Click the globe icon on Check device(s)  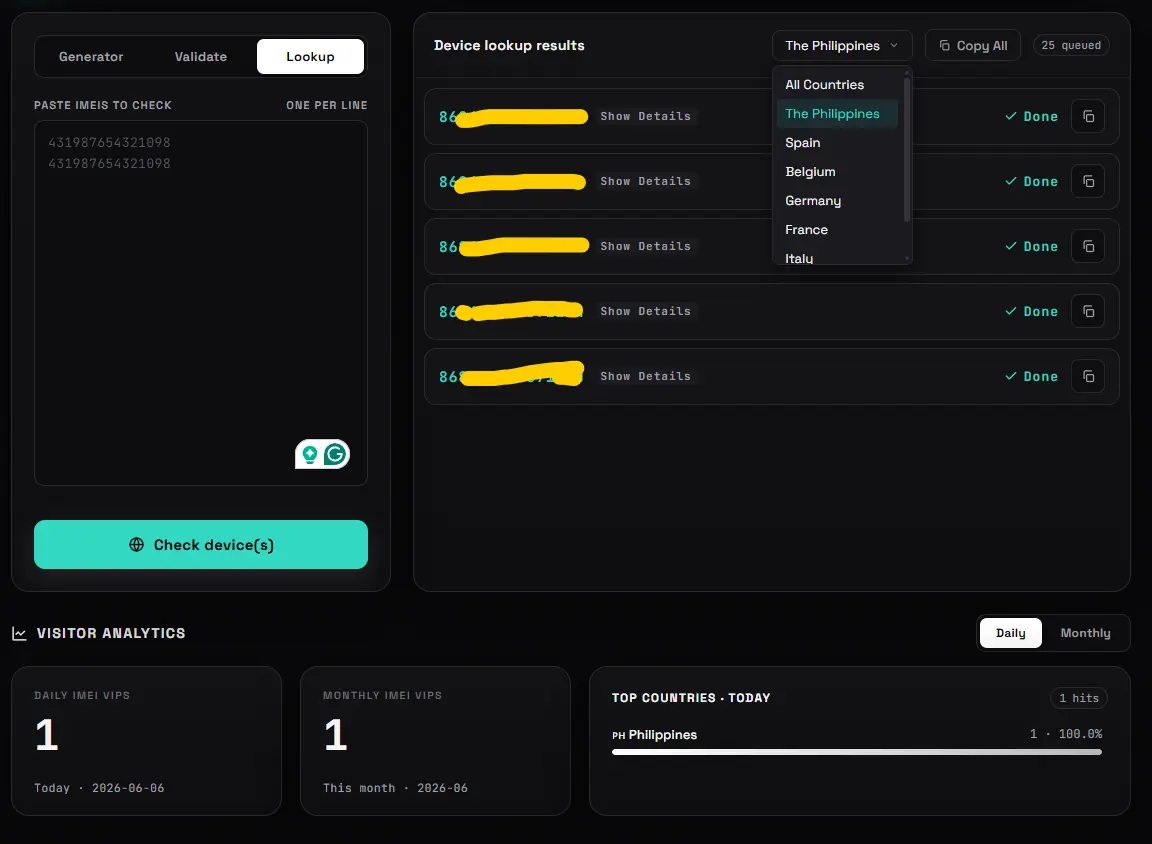point(137,544)
